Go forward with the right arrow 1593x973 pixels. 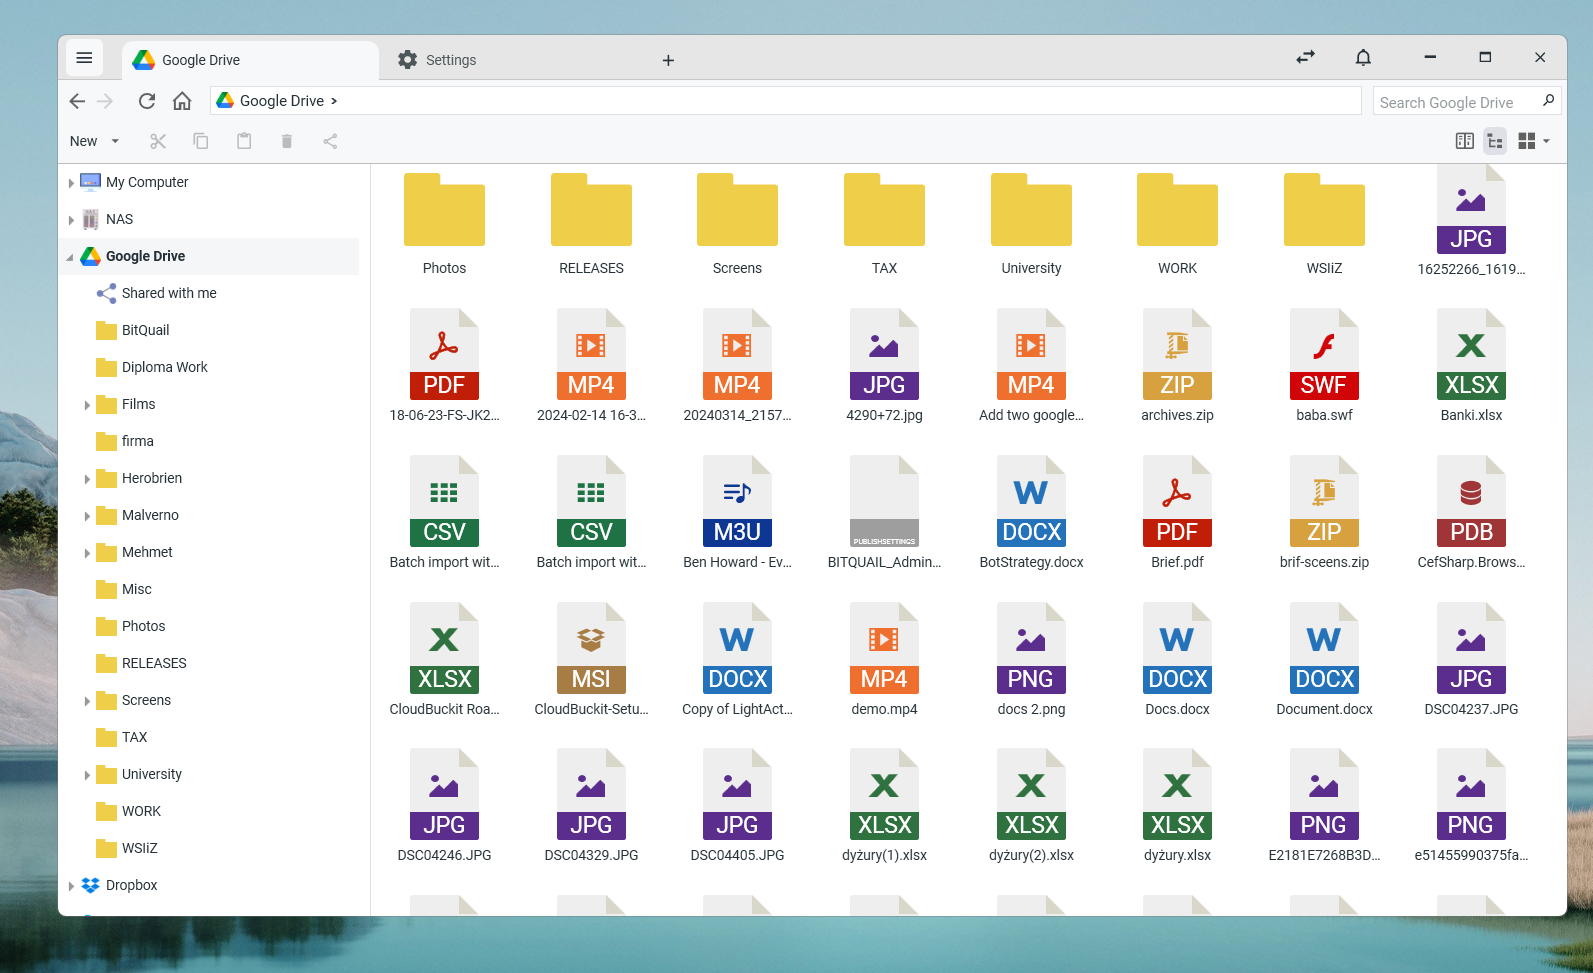(105, 101)
